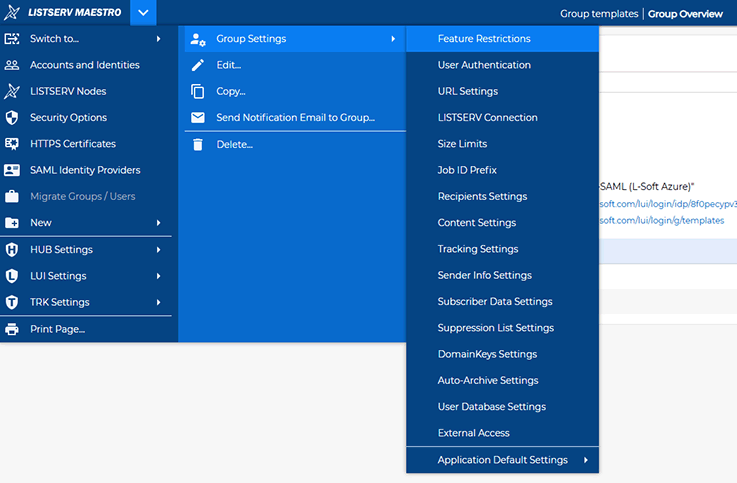Open External Access entry
The height and width of the screenshot is (483, 737).
pos(502,433)
